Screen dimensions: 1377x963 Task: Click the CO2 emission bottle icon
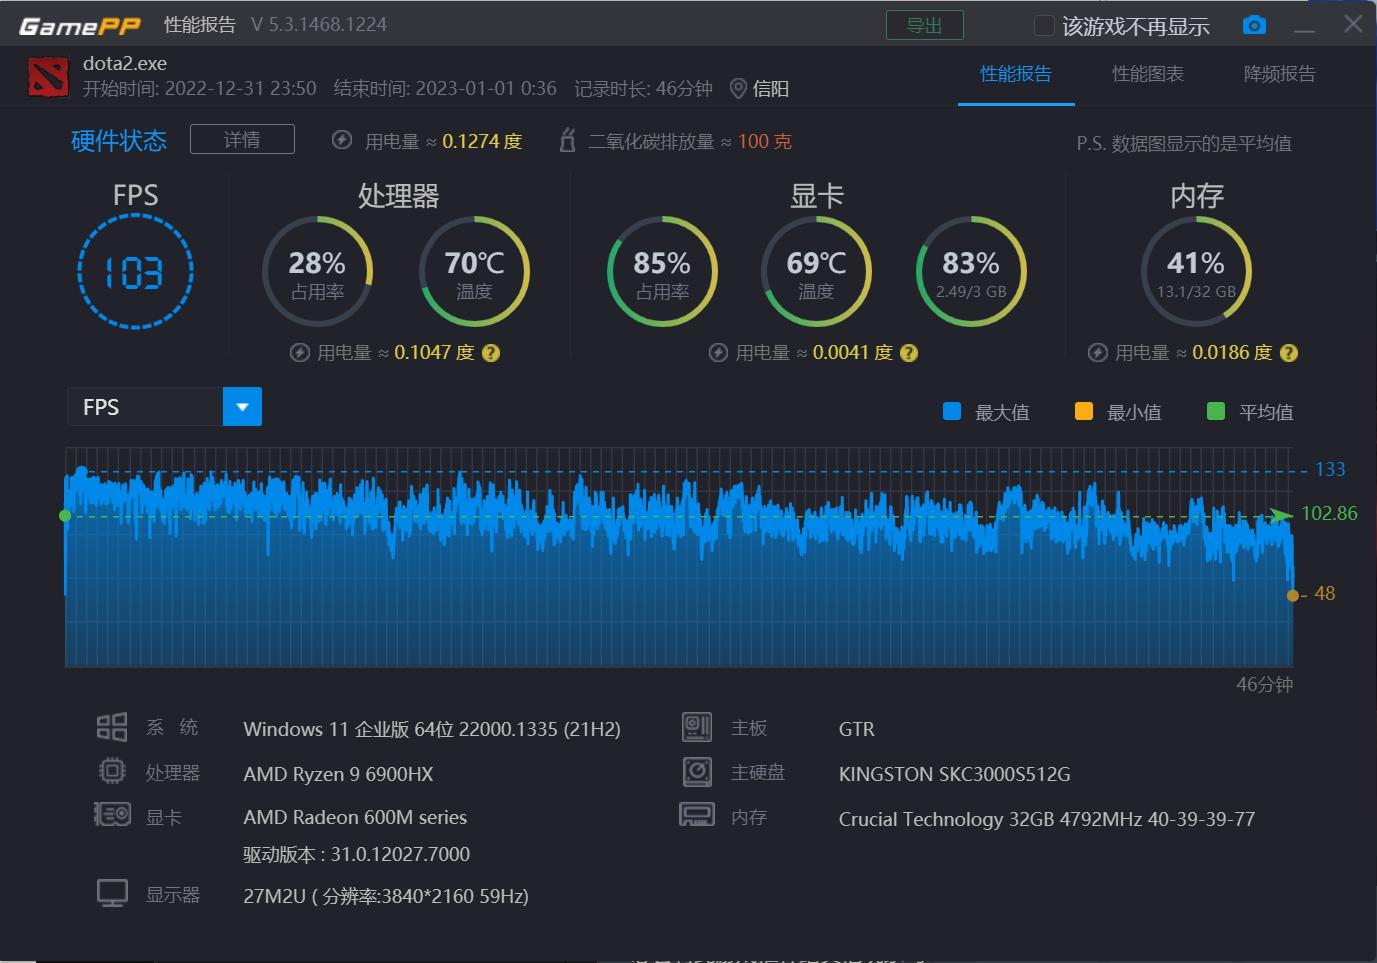pos(567,140)
